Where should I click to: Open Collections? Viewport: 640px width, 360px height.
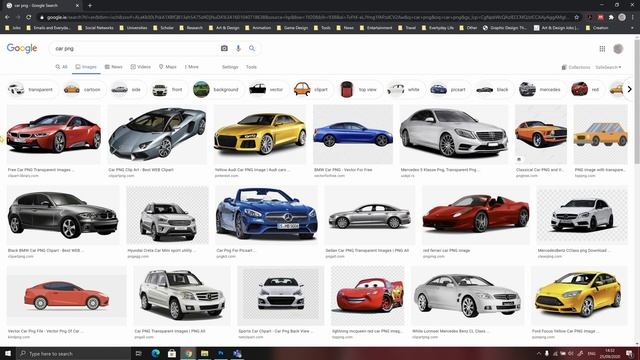(576, 67)
